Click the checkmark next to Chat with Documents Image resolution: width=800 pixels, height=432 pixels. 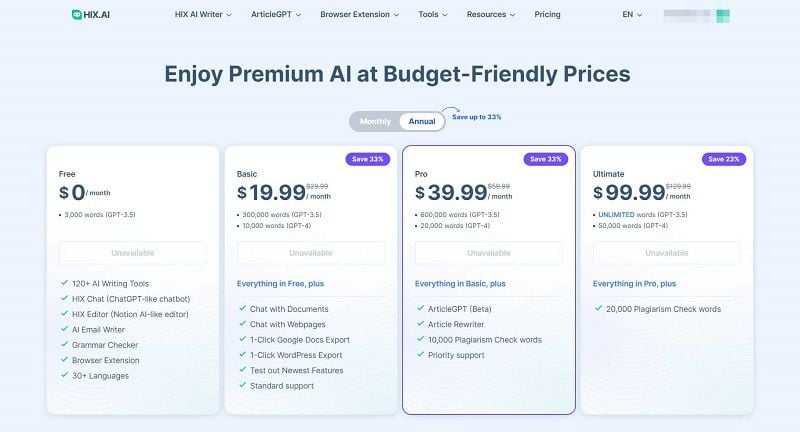tap(241, 309)
